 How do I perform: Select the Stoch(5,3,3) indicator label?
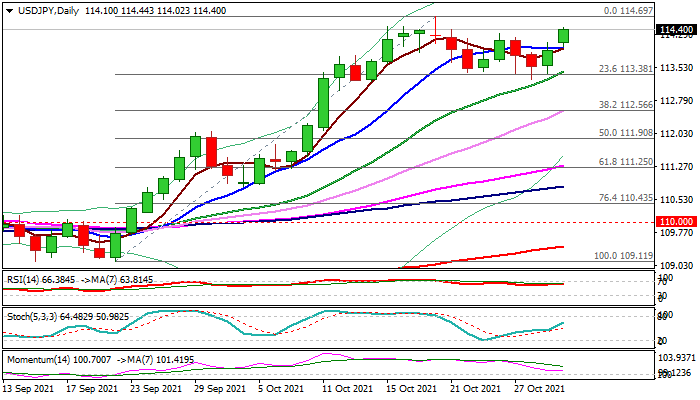tap(27, 317)
